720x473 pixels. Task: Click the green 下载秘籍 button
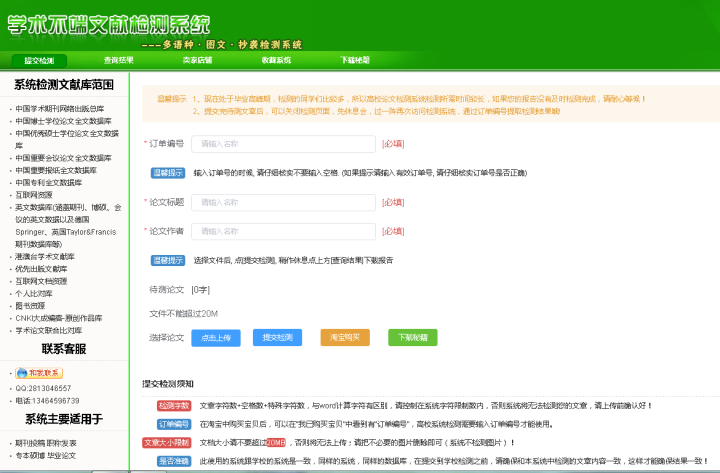(413, 338)
